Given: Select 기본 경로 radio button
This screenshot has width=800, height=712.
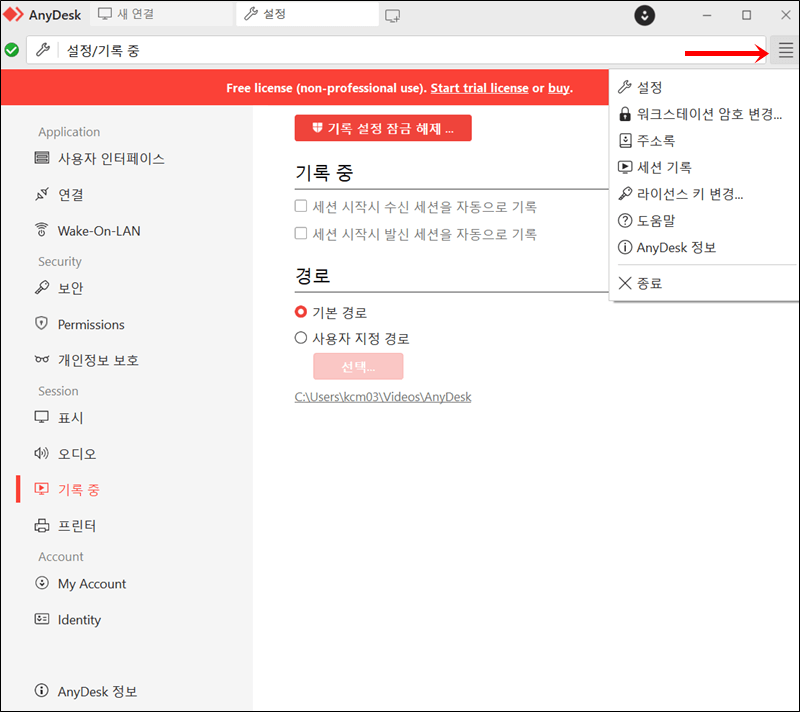Looking at the screenshot, I should 301,312.
